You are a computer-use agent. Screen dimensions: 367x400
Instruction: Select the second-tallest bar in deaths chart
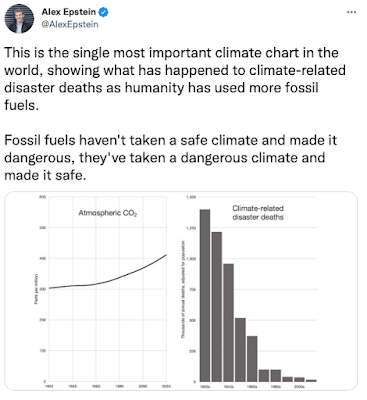pos(217,307)
